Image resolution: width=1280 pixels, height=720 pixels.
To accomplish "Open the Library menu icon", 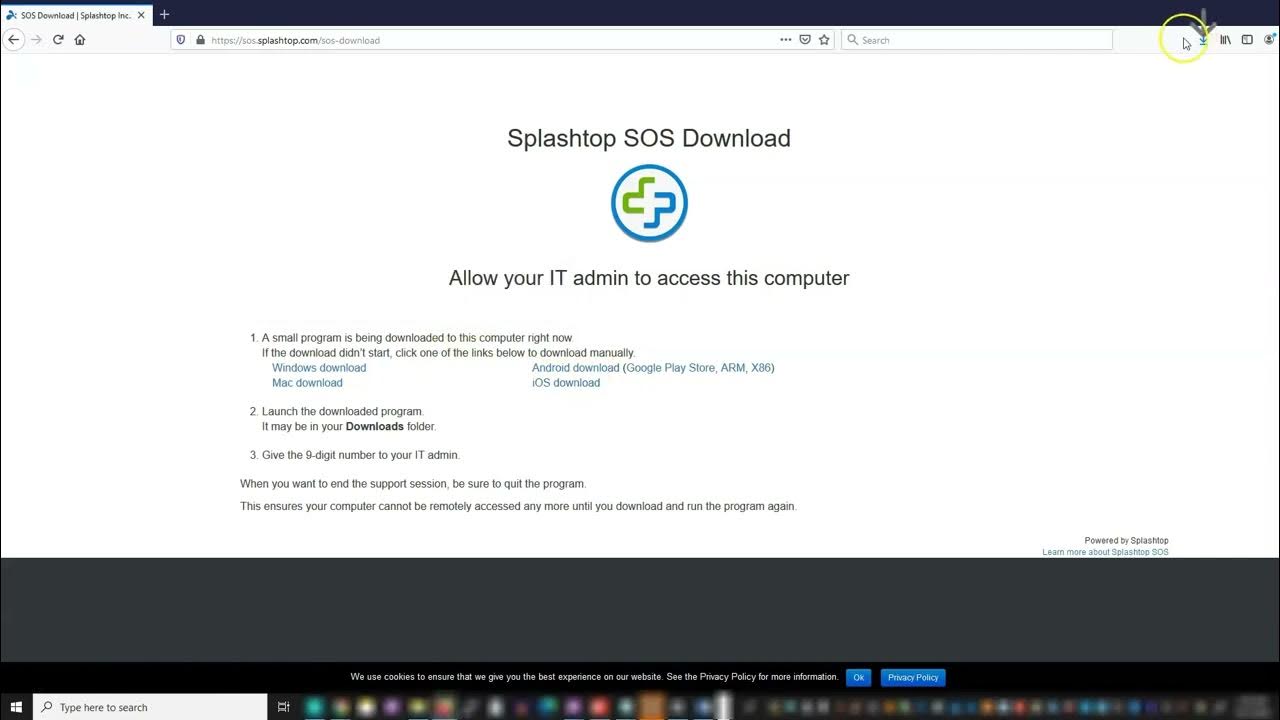I will 1225,40.
